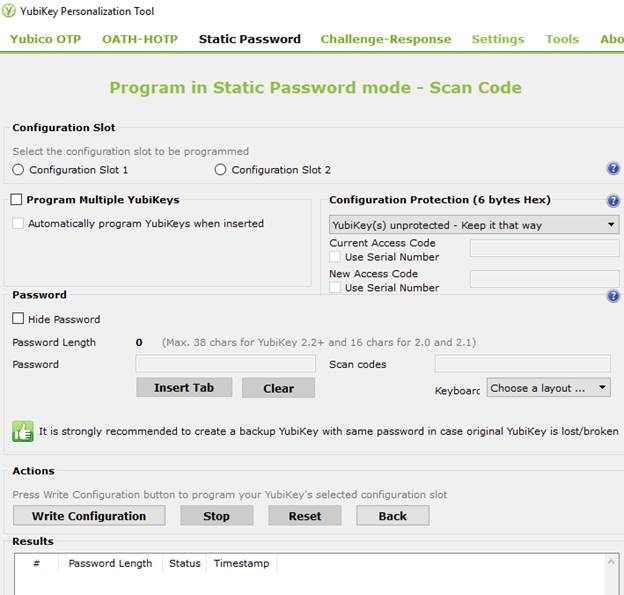Go to the Challenge-Response tab

point(386,39)
